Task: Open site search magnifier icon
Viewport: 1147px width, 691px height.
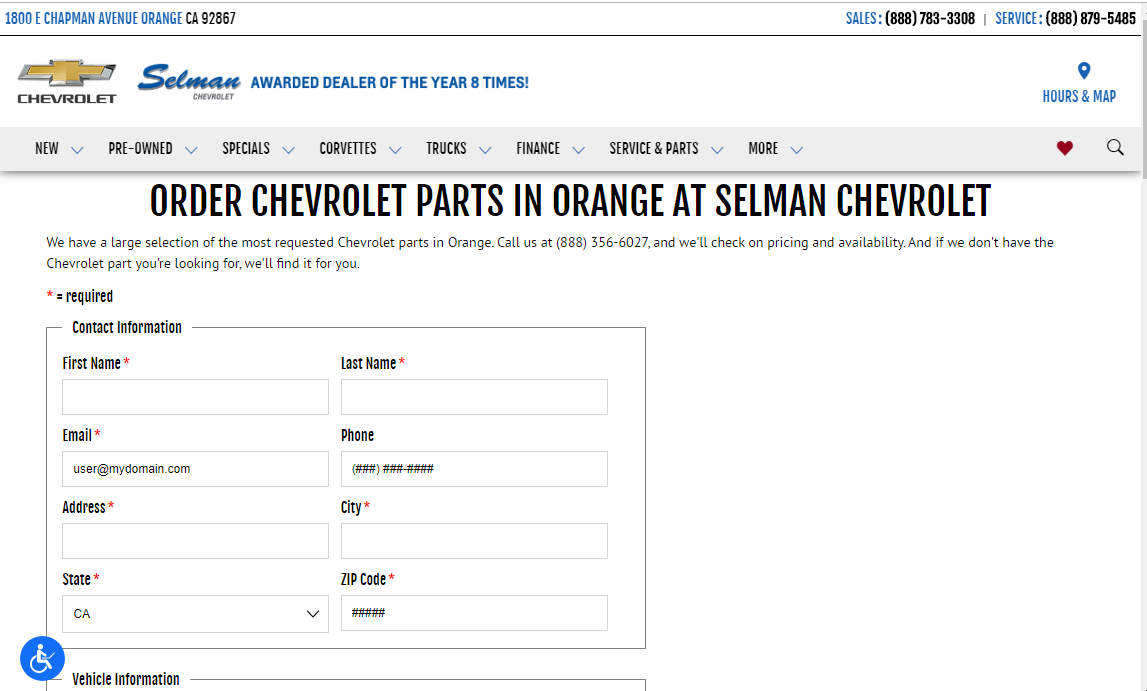Action: tap(1115, 148)
